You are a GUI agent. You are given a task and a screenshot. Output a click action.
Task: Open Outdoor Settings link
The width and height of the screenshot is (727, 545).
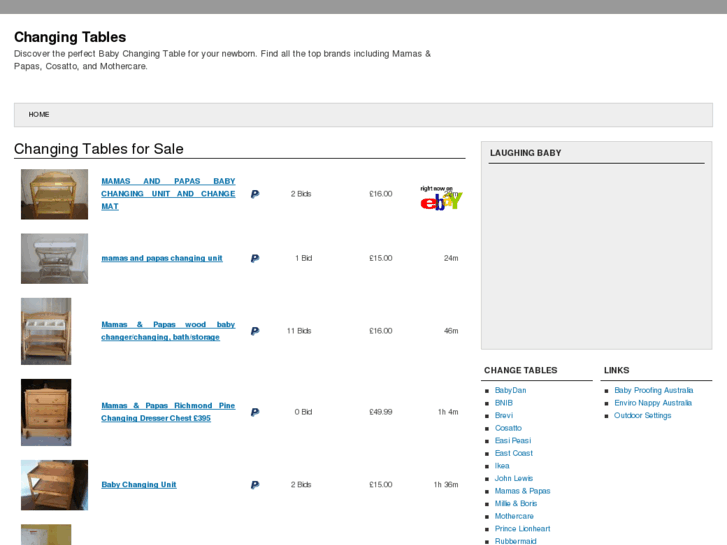[x=643, y=416]
